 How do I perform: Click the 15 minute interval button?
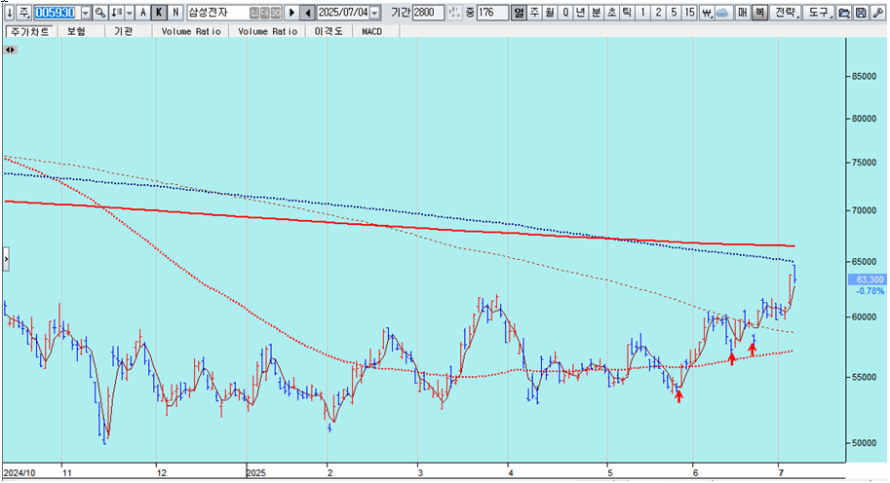point(690,13)
